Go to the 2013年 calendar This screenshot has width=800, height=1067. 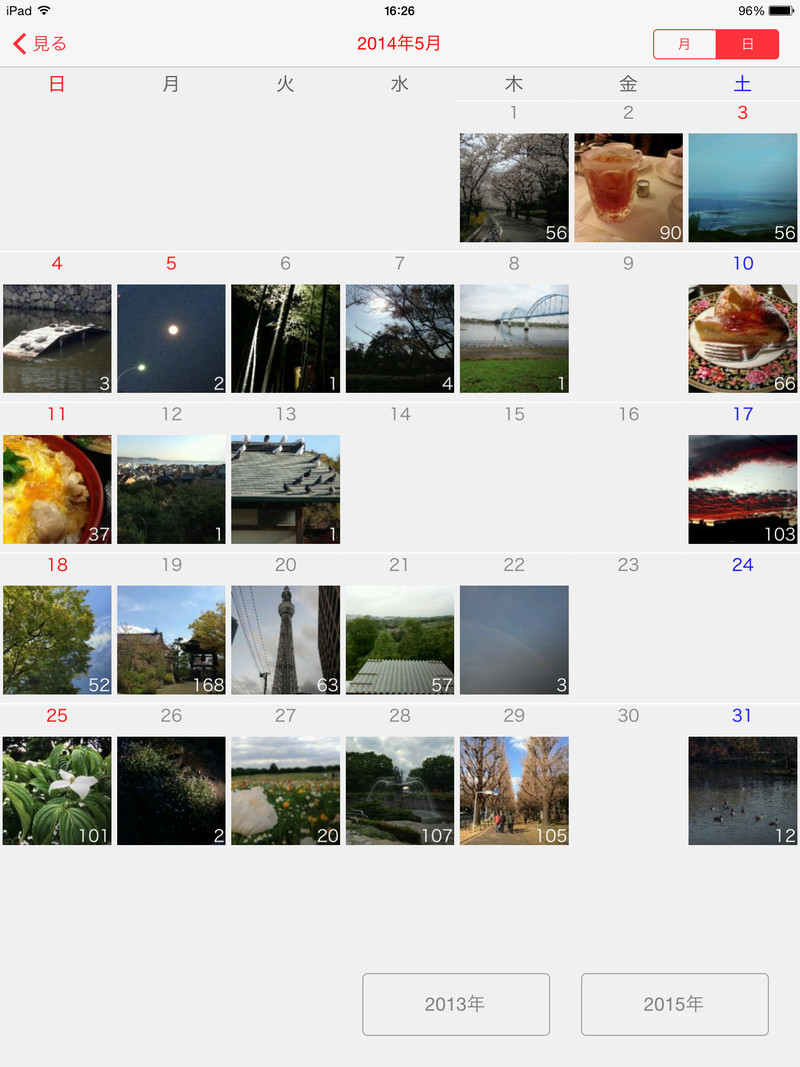(456, 1004)
